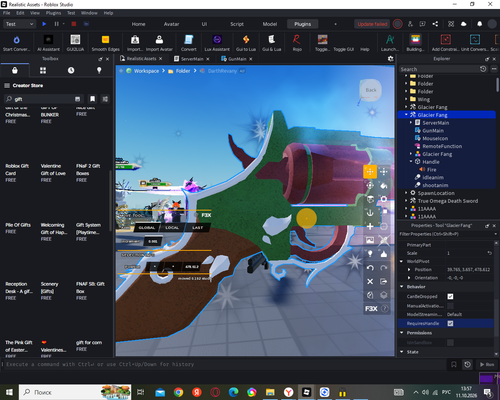Switch to the Model ribbon tab
This screenshot has height=400, width=500.
[x=270, y=24]
